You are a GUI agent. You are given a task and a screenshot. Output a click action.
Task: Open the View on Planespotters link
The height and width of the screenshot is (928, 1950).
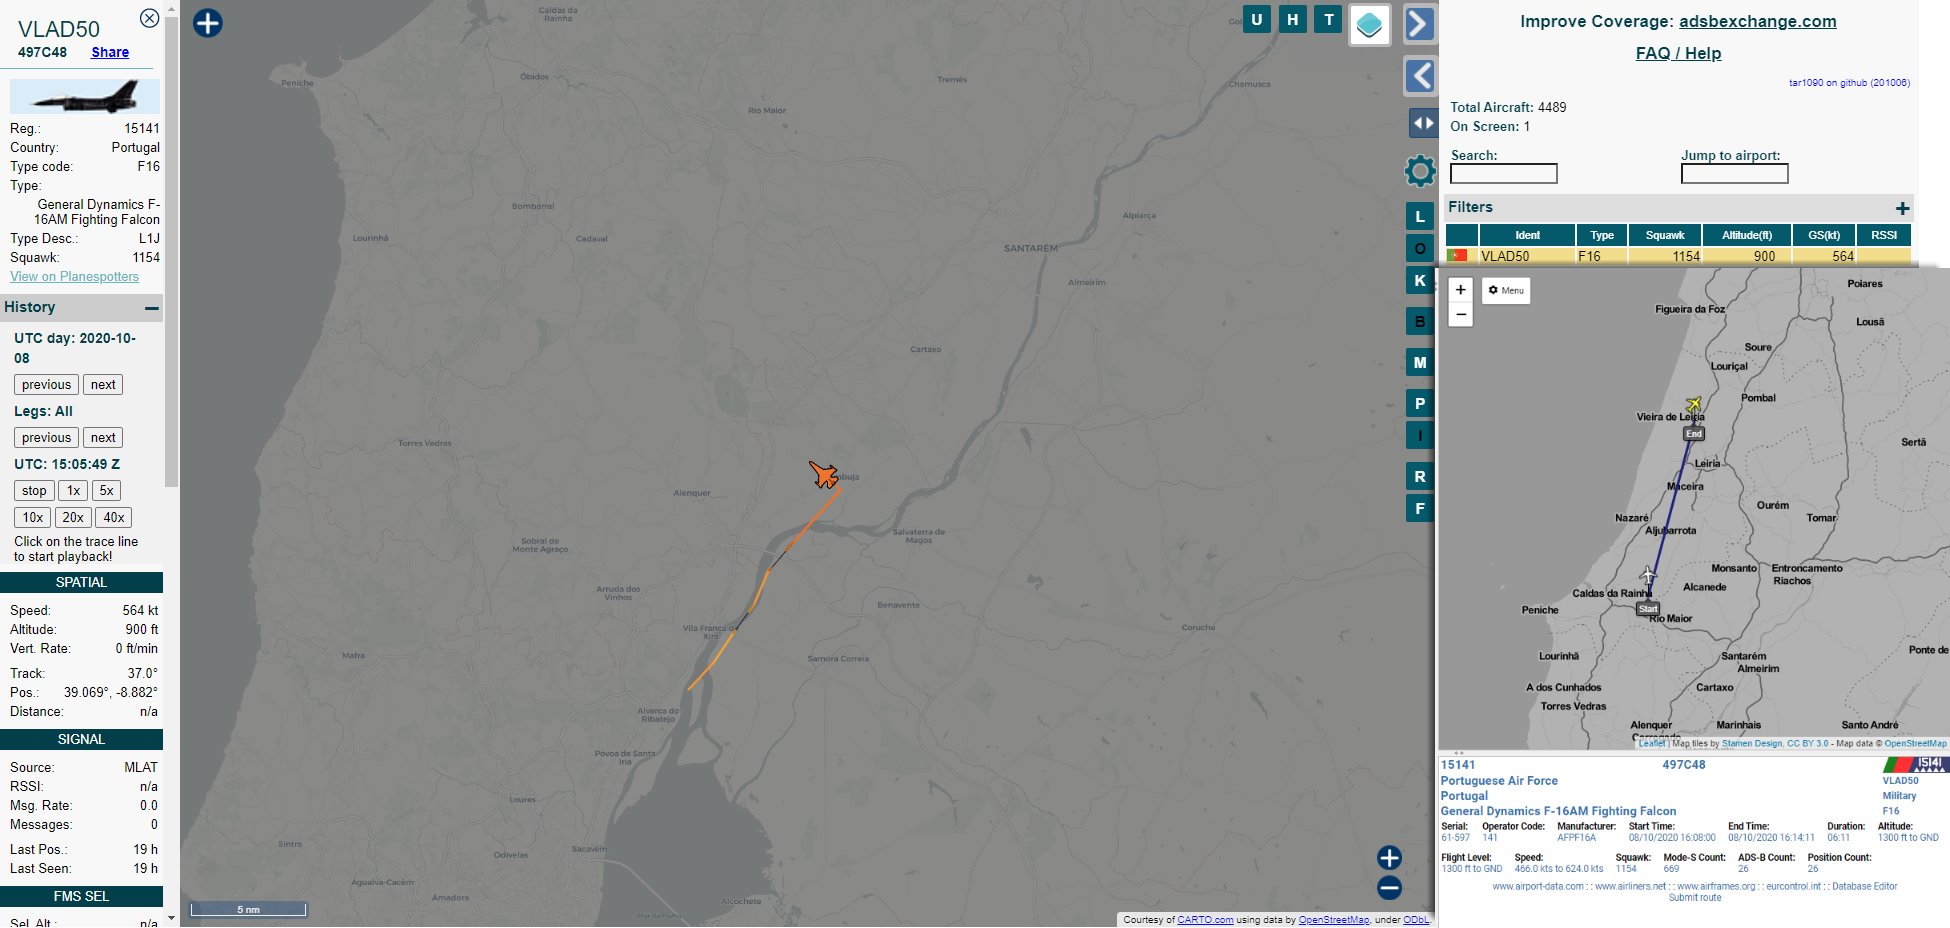(75, 277)
